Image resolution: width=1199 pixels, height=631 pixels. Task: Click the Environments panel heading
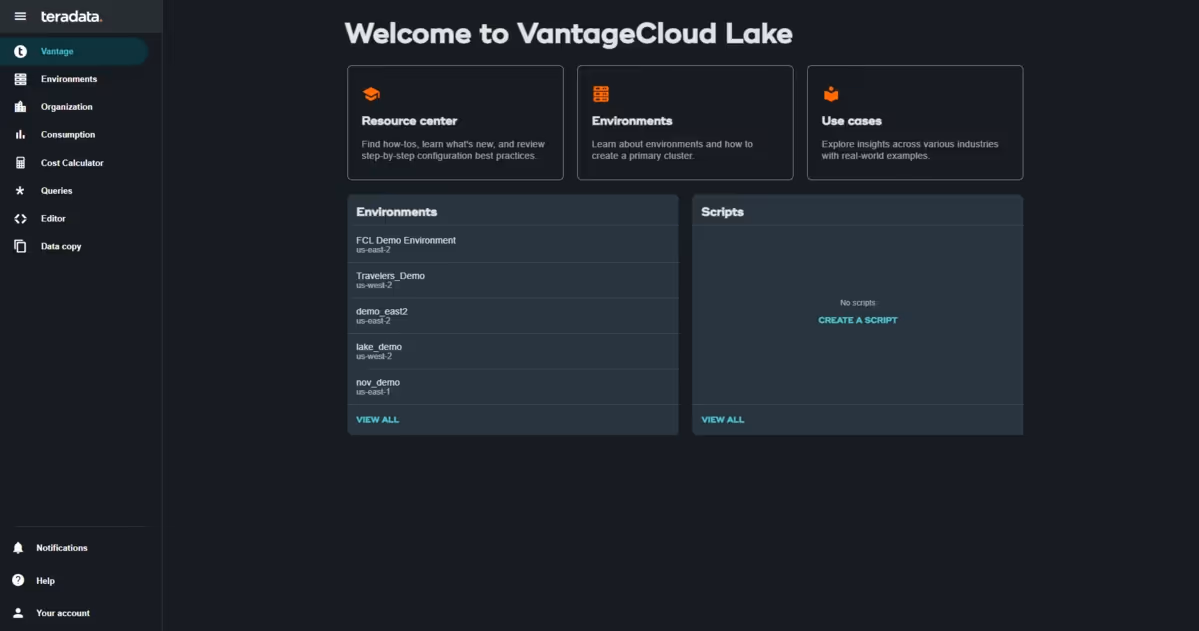(396, 212)
